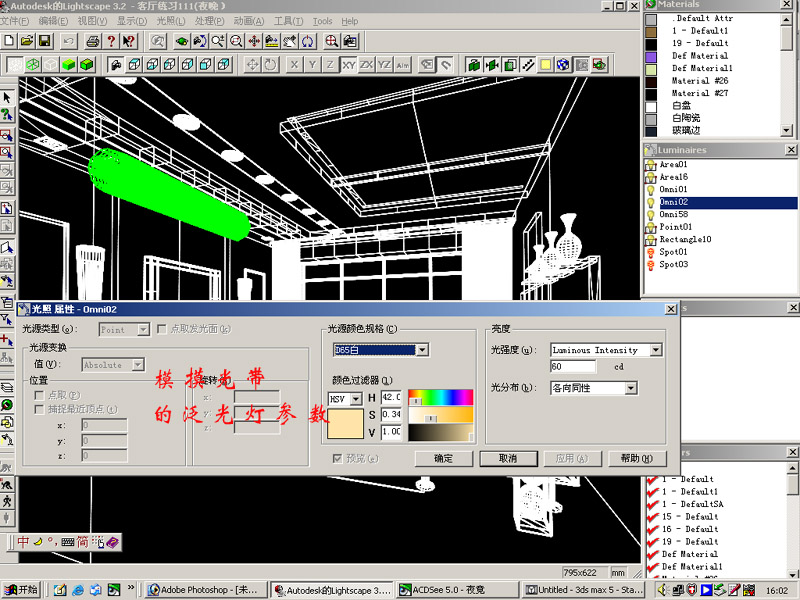The image size is (800, 600).
Task: Toggle the 点取发光面 checkbox
Action: 162,329
